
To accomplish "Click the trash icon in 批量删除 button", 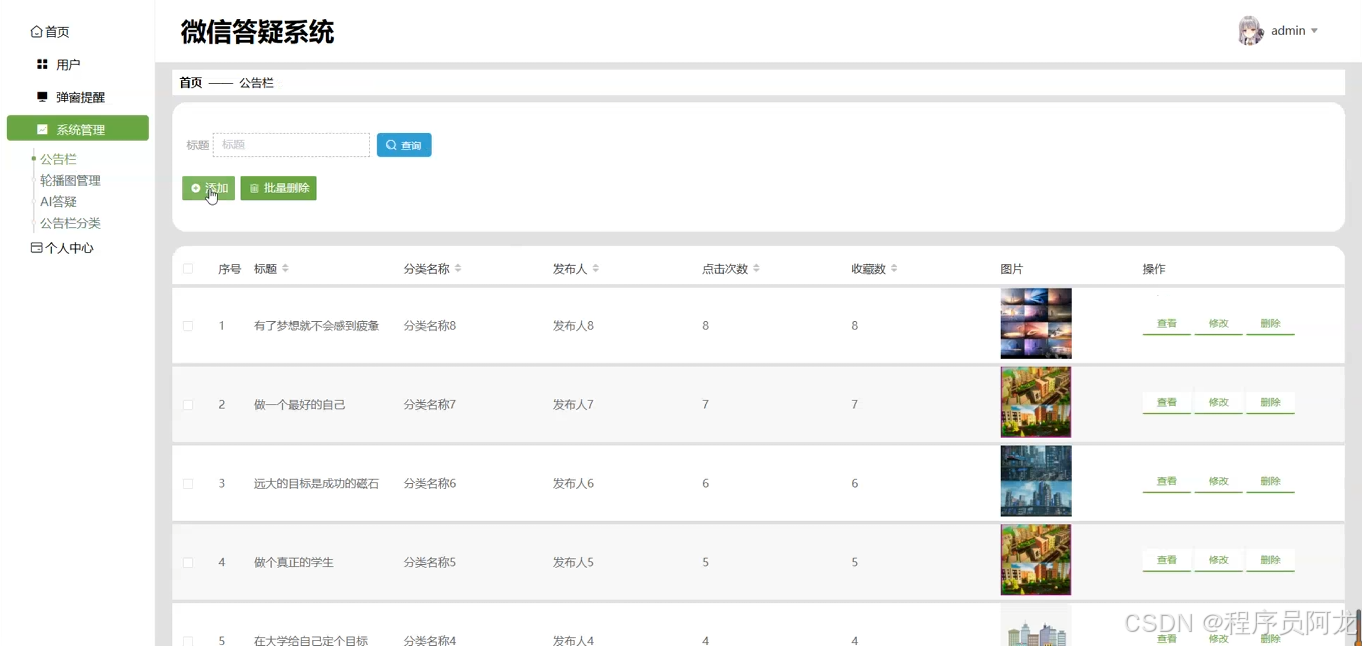I will point(254,188).
